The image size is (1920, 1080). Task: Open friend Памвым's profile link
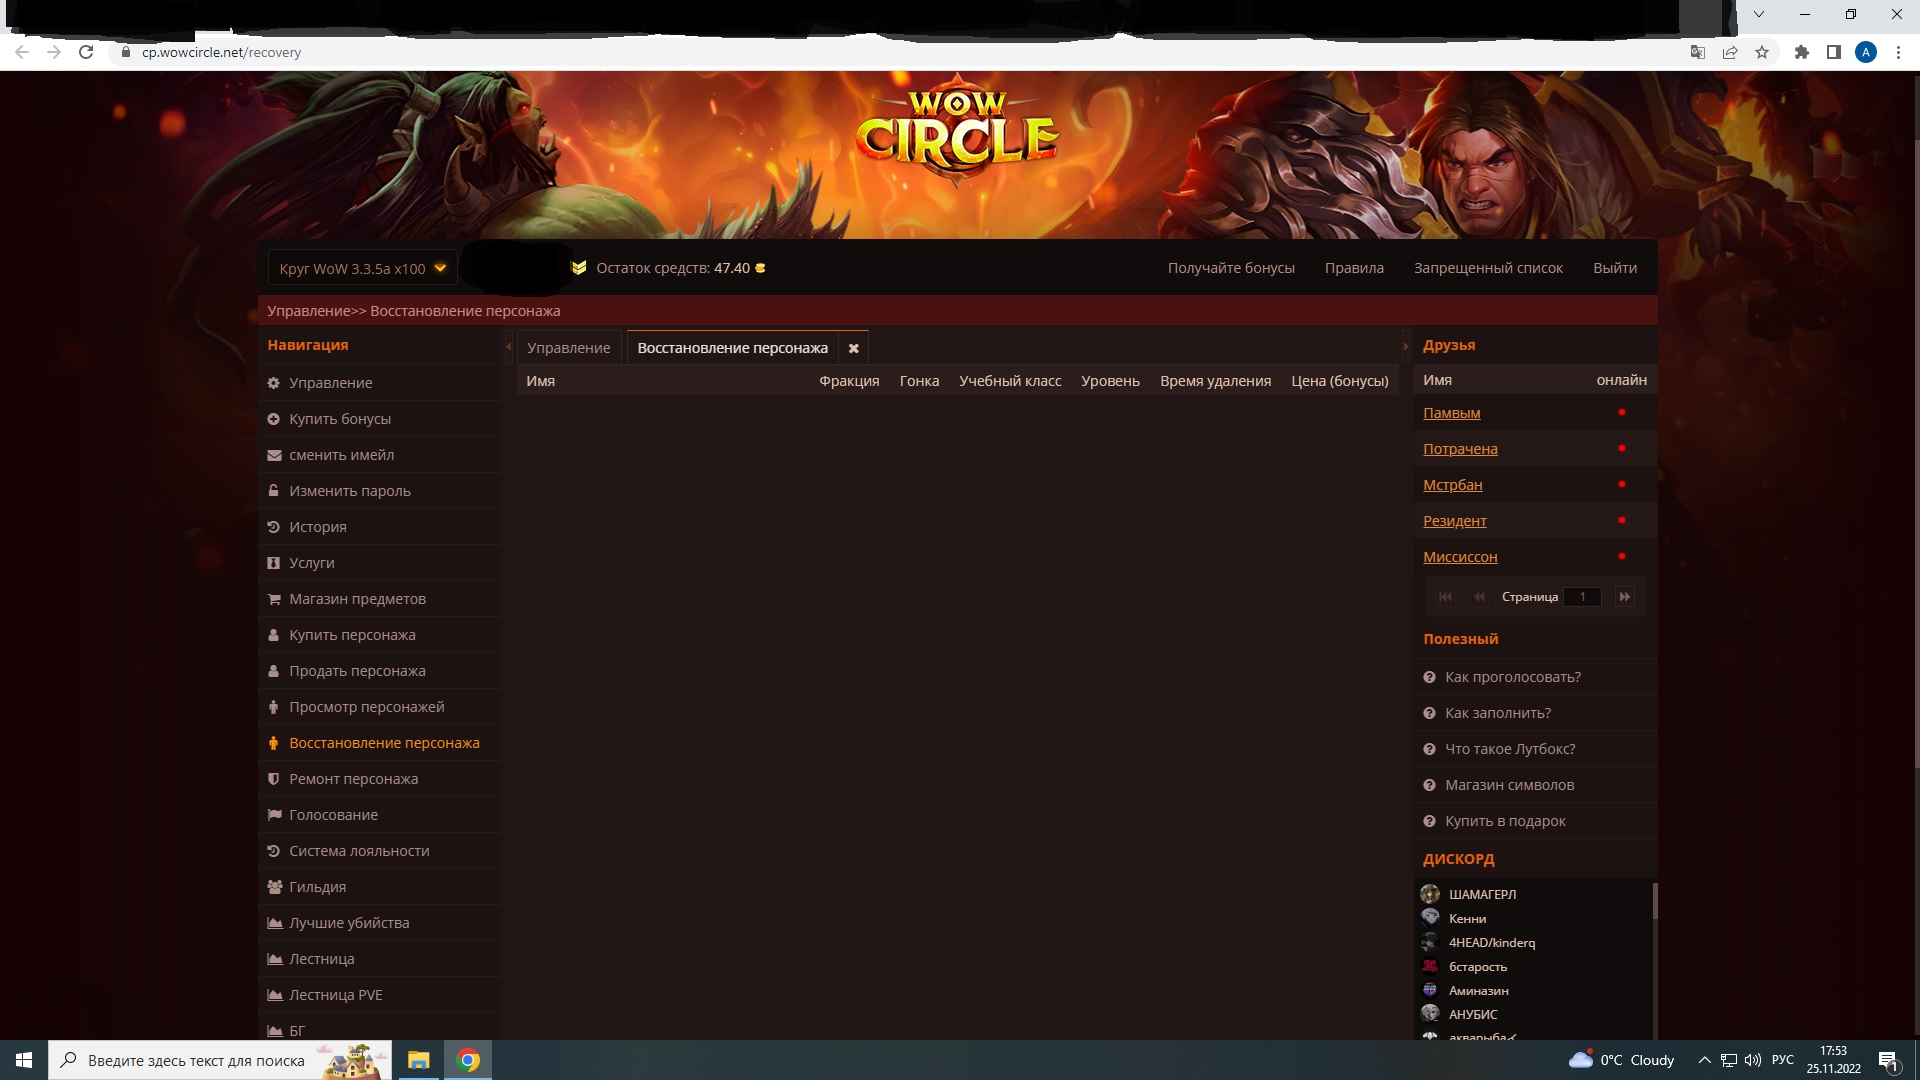(1451, 413)
